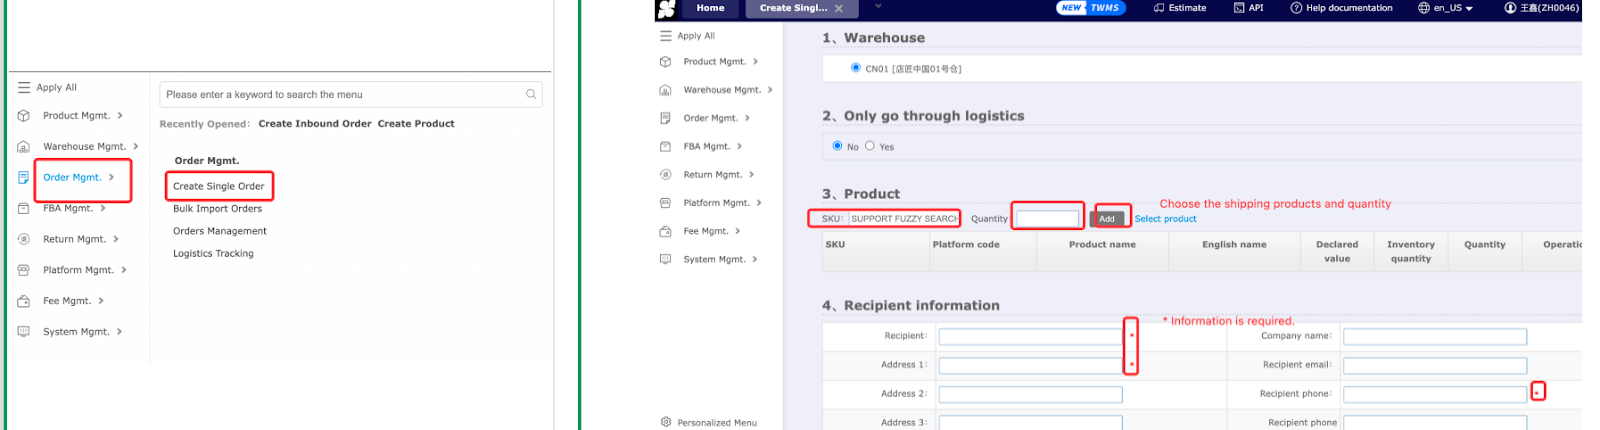Click the user account icon for ZH0046

[1510, 8]
